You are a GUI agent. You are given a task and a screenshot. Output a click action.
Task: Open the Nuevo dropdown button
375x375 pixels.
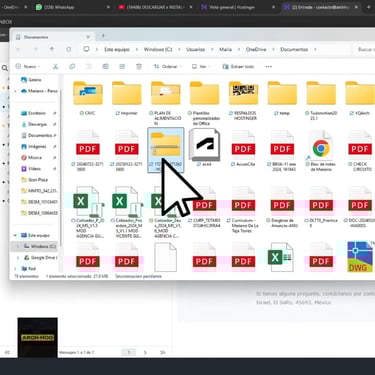click(28, 67)
